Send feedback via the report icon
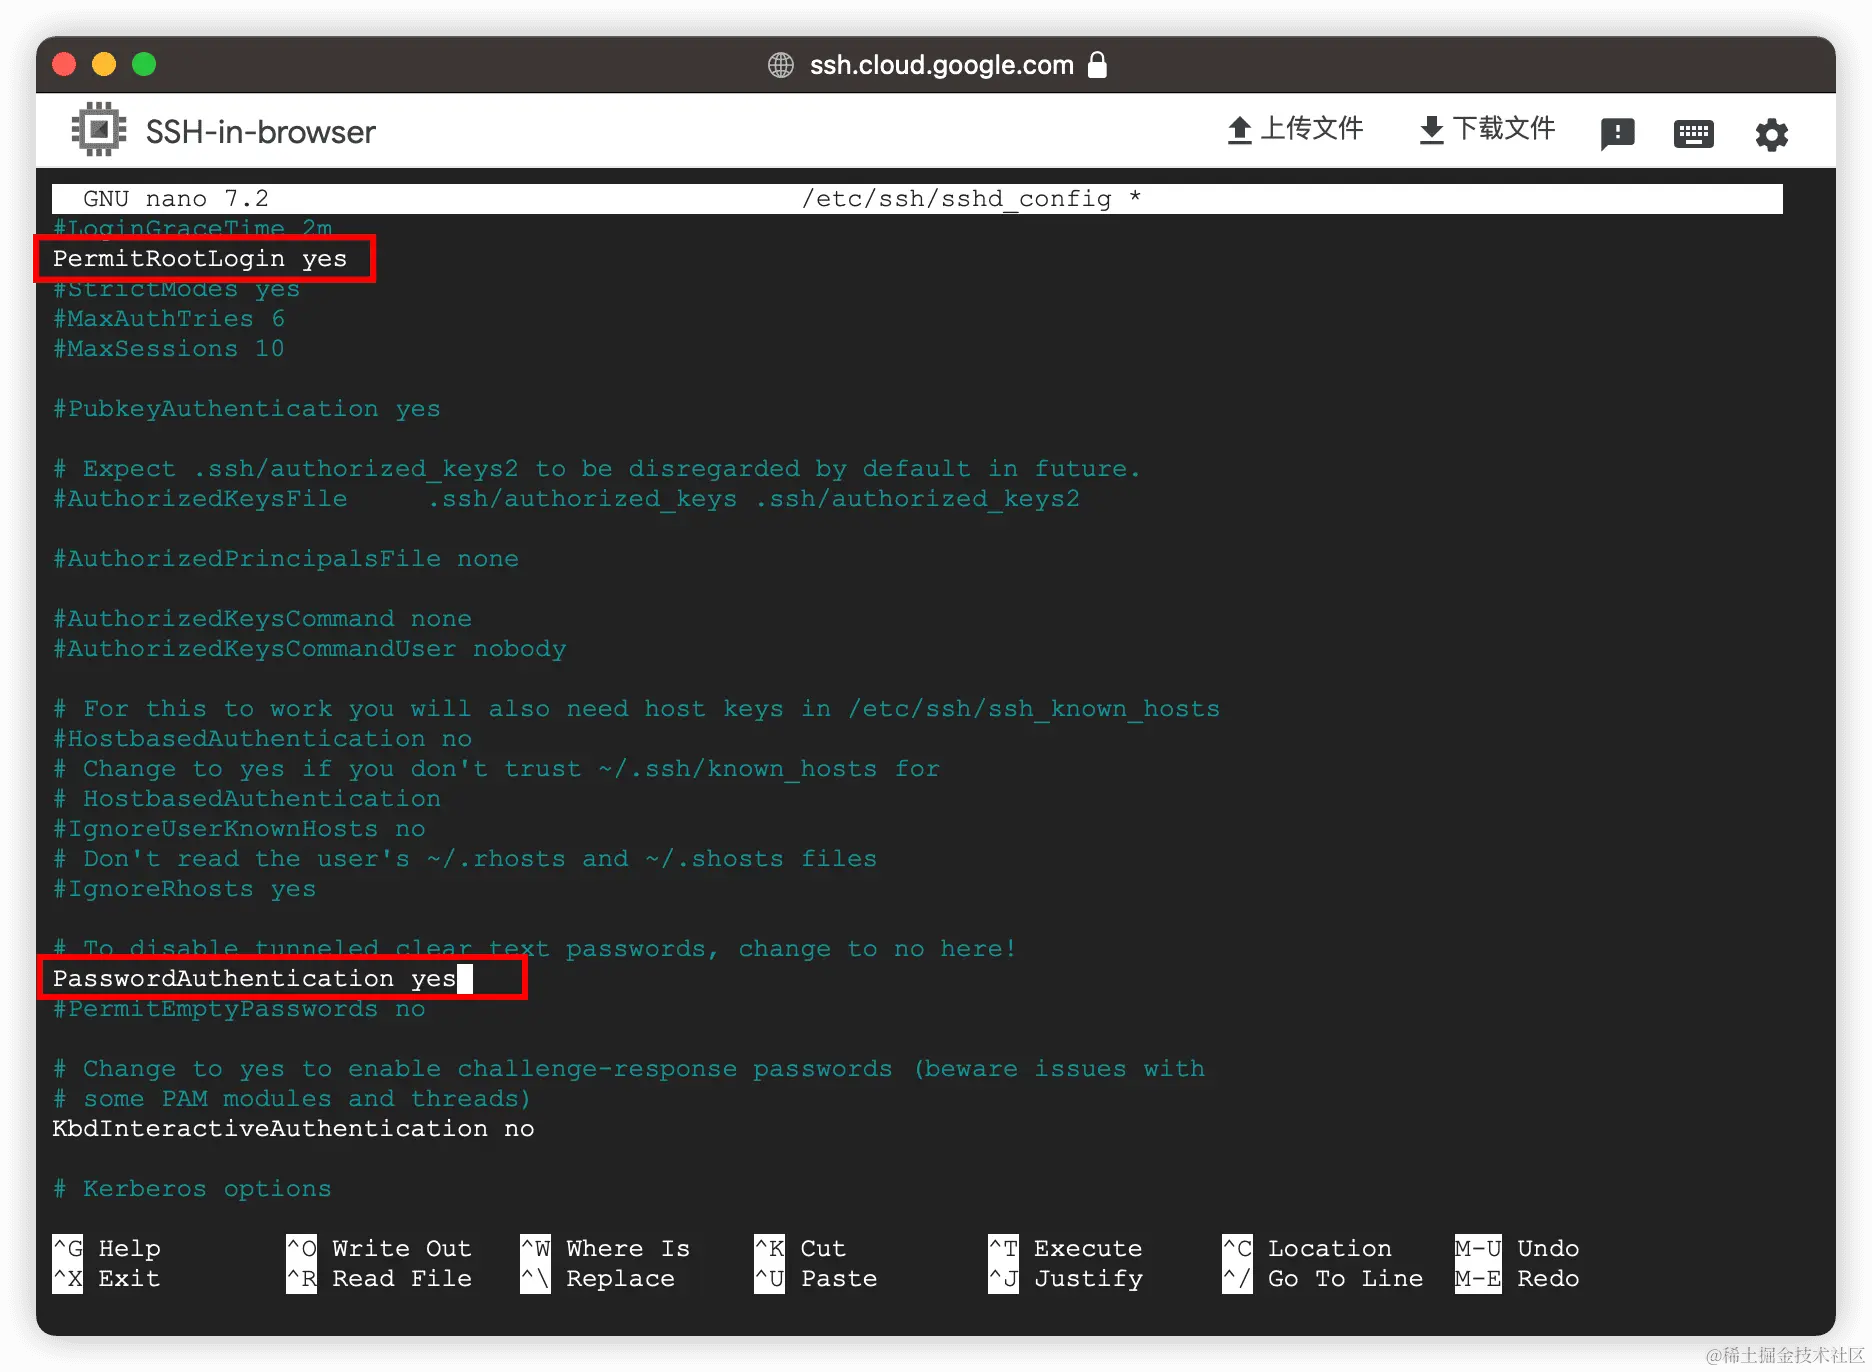Image resolution: width=1872 pixels, height=1372 pixels. pos(1617,133)
